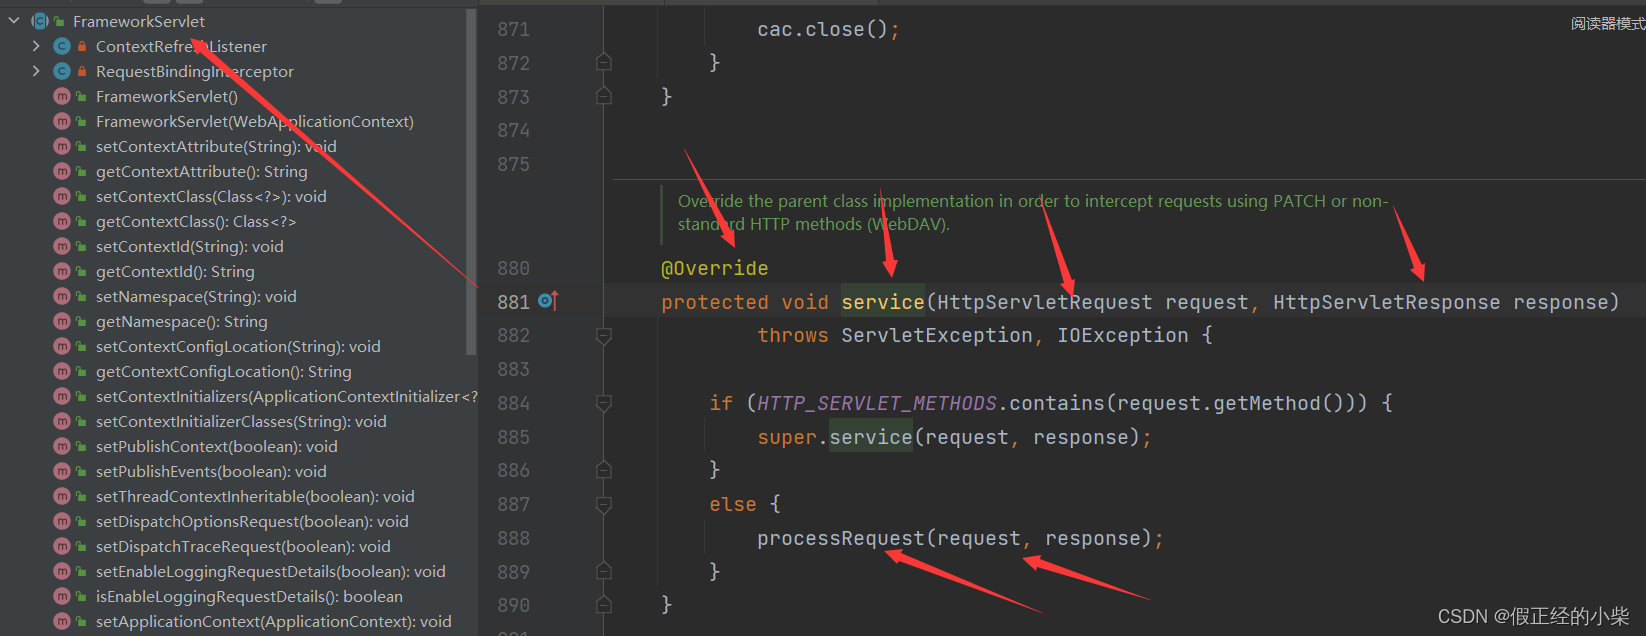Click the private lock icon beside RequestBindingInterceptor
Viewport: 1646px width, 636px height.
click(82, 72)
